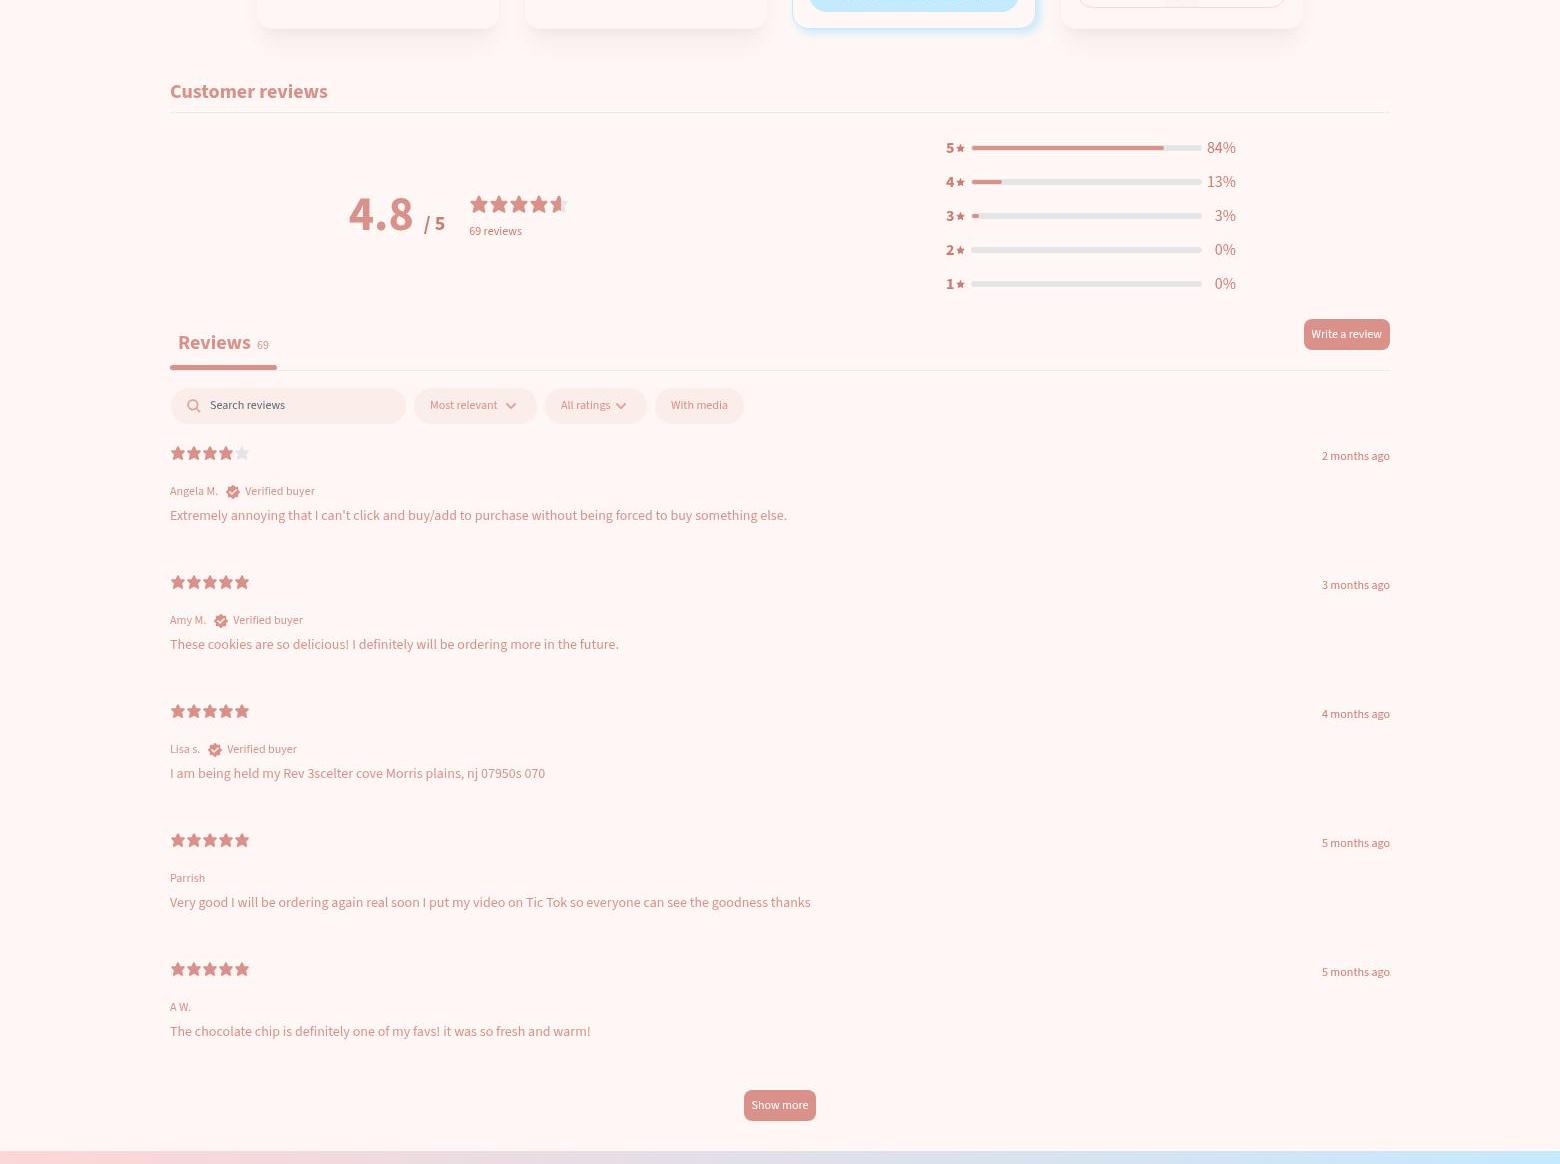Click reviewer name A W.
The height and width of the screenshot is (1164, 1560).
[180, 1007]
